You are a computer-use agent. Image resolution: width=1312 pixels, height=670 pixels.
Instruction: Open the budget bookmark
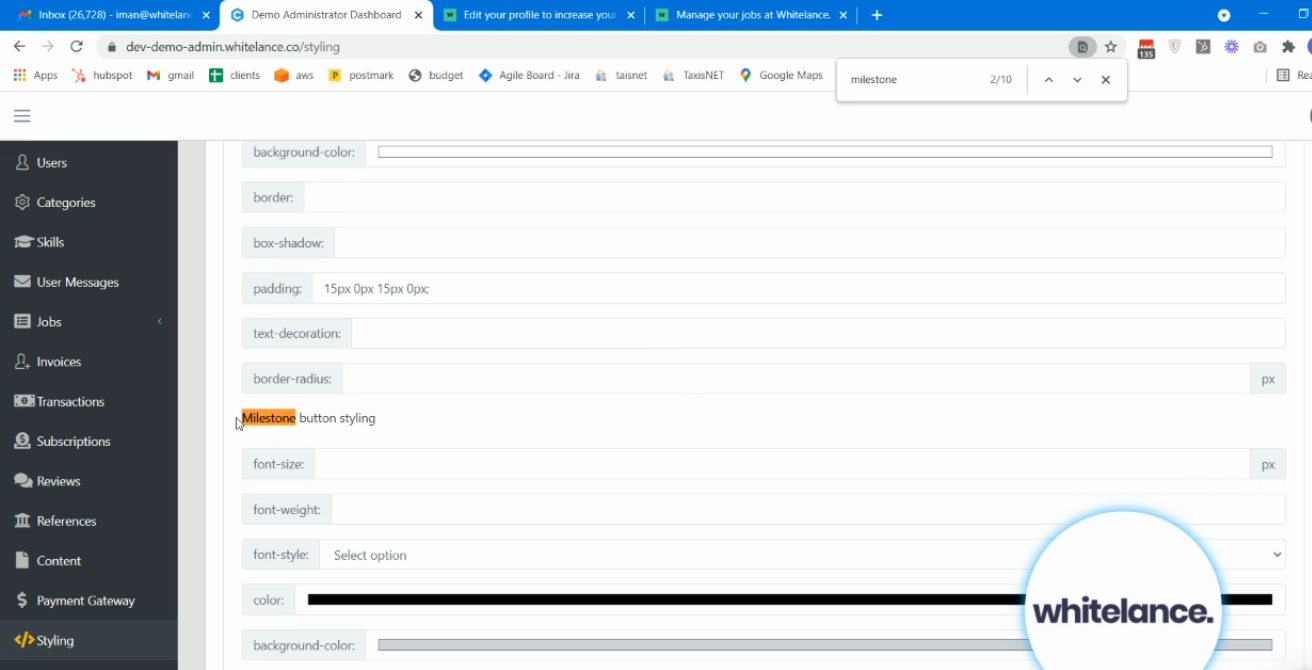tap(436, 75)
